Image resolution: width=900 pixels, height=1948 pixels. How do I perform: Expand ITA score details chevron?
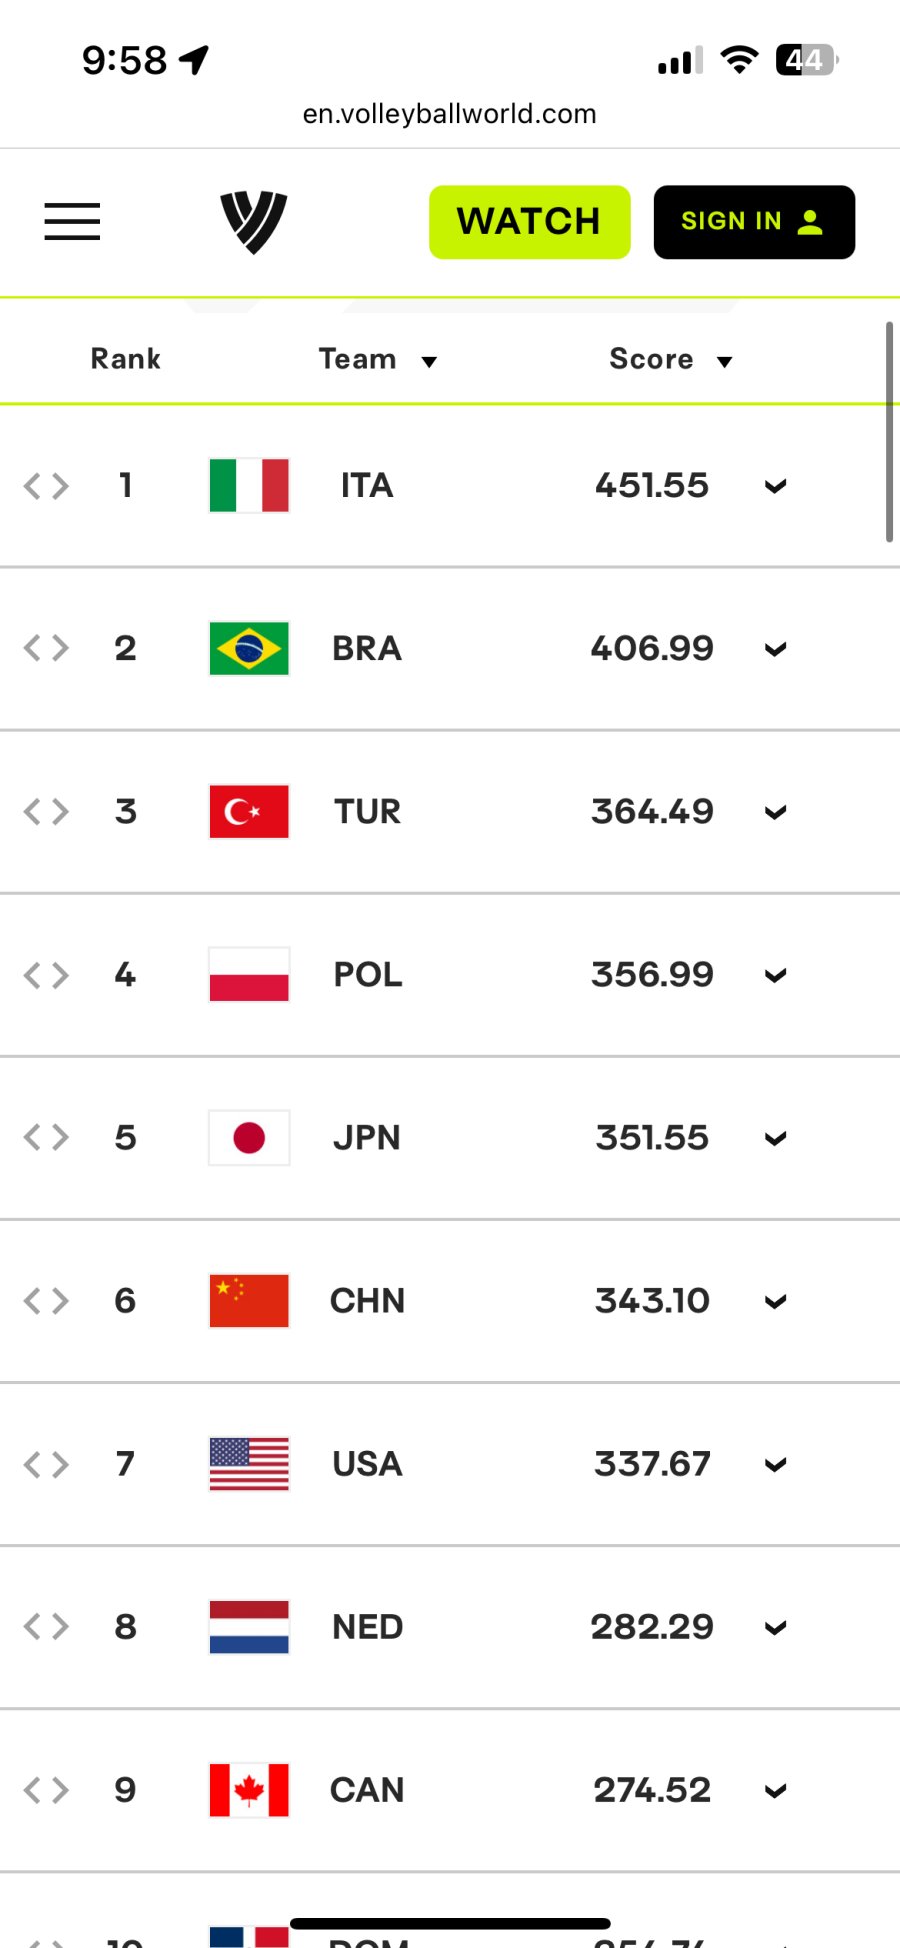[775, 487]
